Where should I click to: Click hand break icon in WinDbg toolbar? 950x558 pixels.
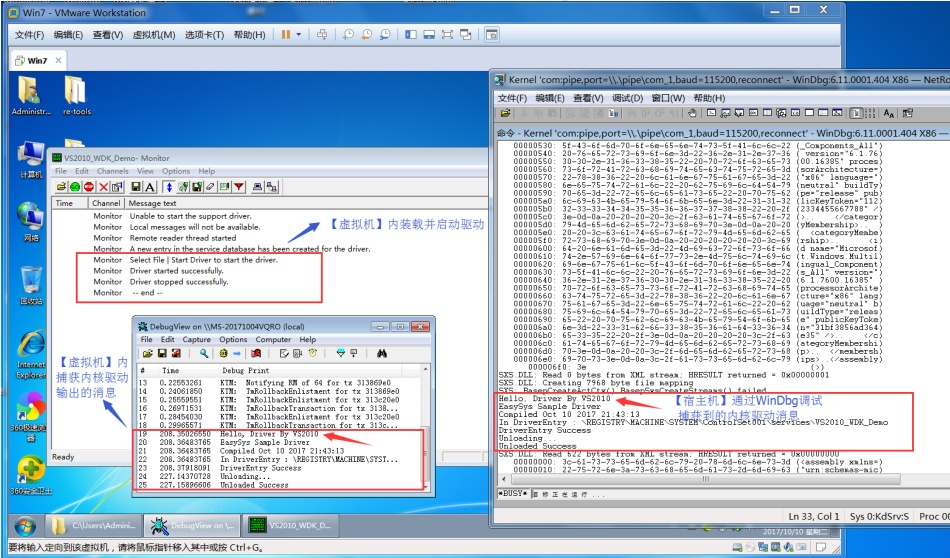pos(693,113)
